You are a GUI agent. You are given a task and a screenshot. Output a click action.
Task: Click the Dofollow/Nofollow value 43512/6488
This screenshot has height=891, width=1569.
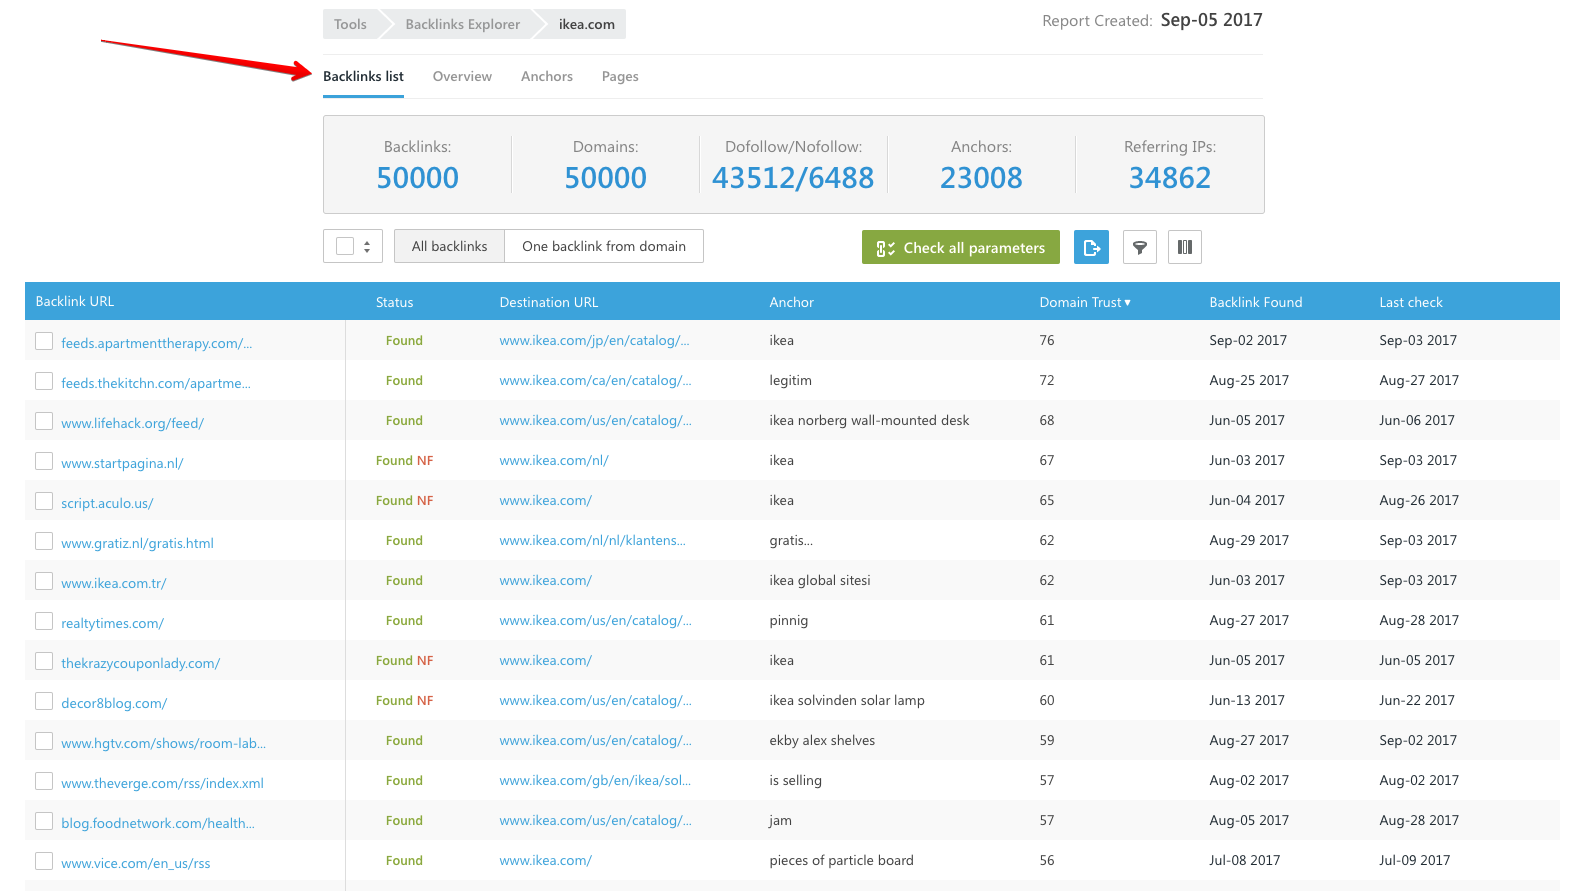point(793,178)
